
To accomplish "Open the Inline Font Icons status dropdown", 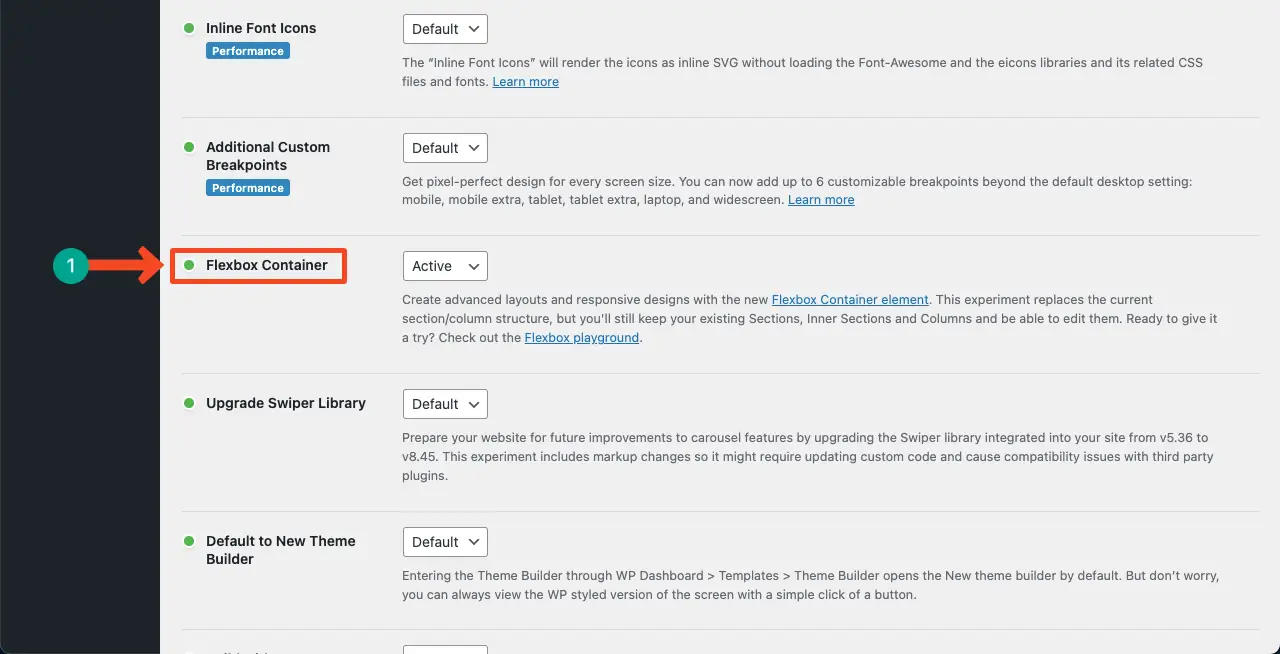I will tap(445, 29).
